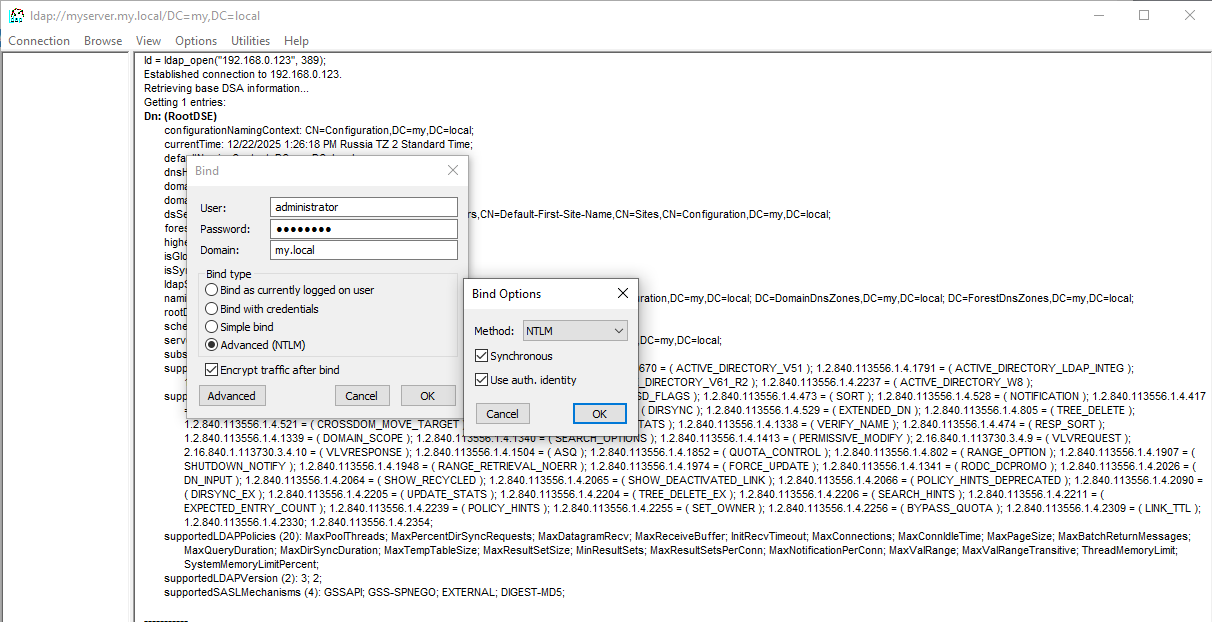Select Bind with credentials option
Viewport: 1212px width, 622px height.
click(x=211, y=309)
